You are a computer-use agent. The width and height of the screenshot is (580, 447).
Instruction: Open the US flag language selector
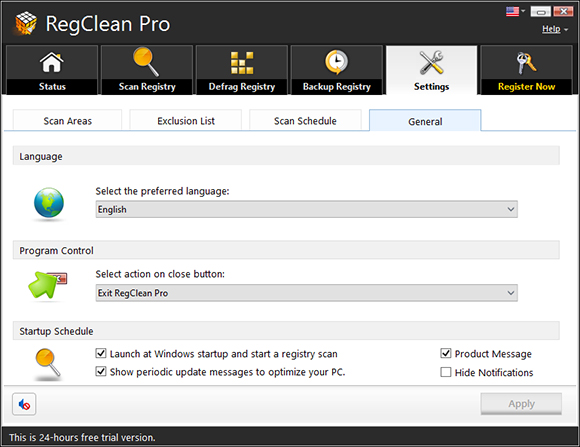[515, 11]
